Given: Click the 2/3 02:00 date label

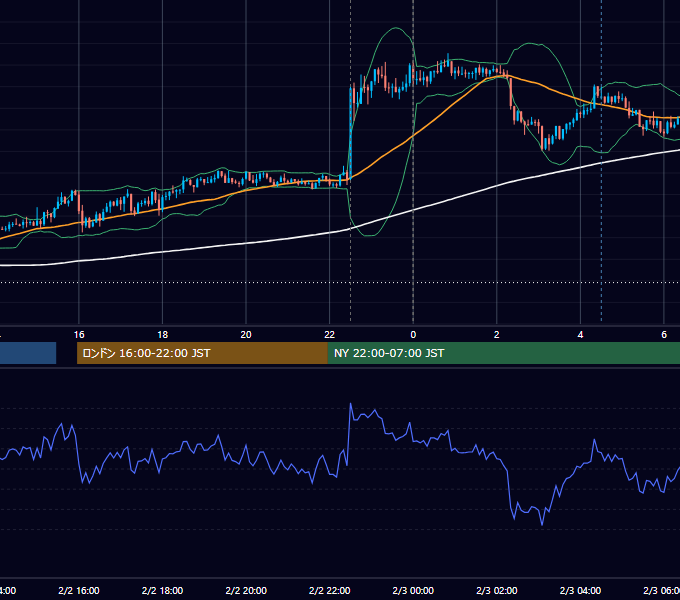Looking at the screenshot, I should (x=497, y=590).
